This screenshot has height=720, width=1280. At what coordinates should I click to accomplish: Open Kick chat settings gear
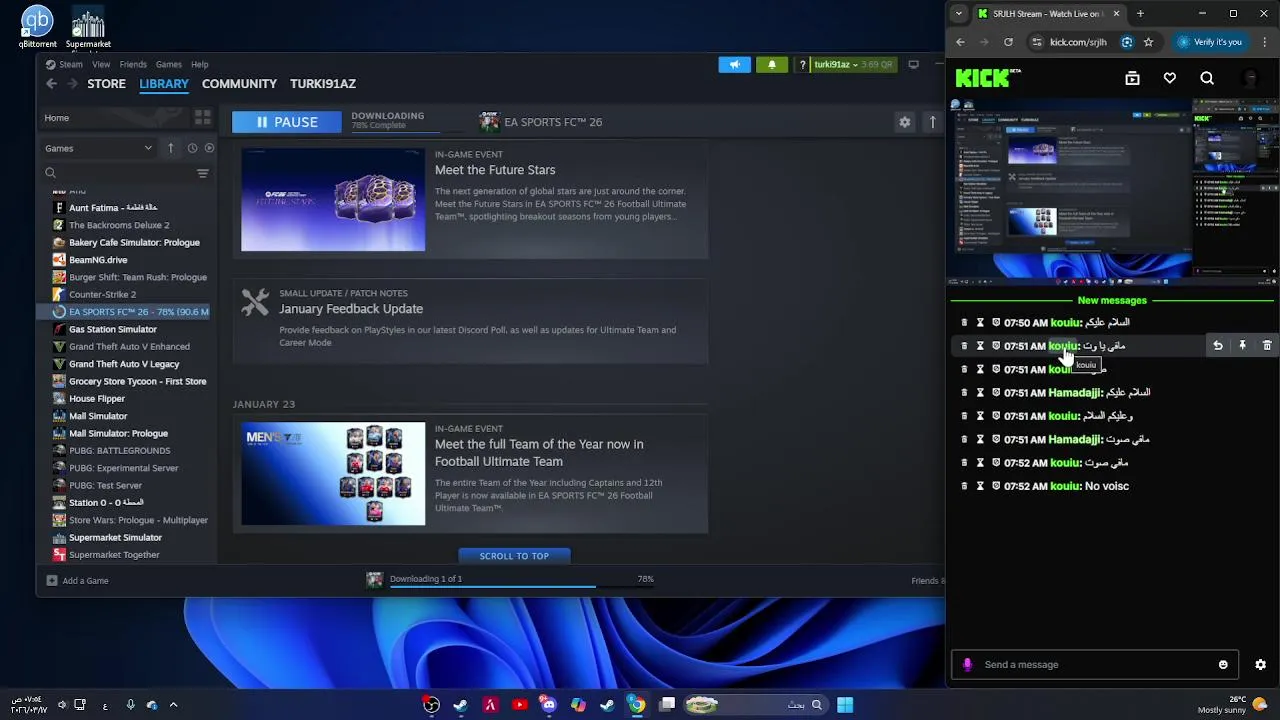click(x=1260, y=665)
